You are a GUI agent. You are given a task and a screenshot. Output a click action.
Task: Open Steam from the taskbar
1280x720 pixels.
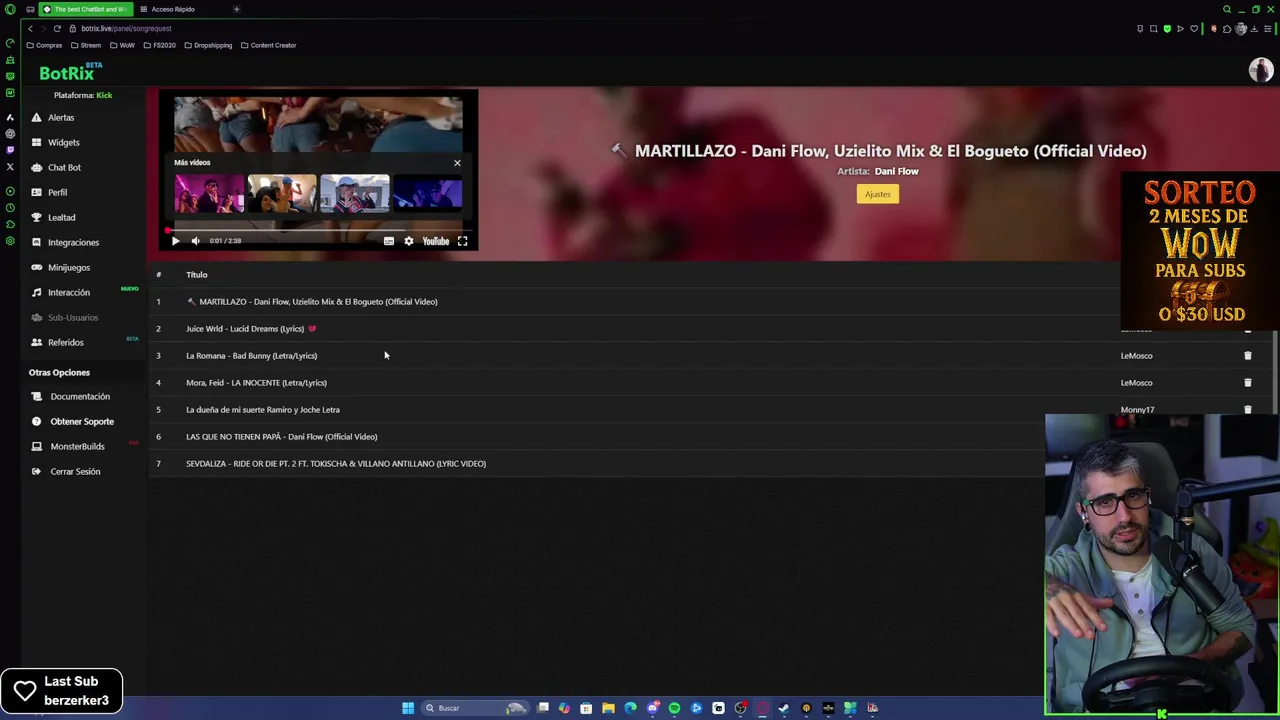(783, 708)
